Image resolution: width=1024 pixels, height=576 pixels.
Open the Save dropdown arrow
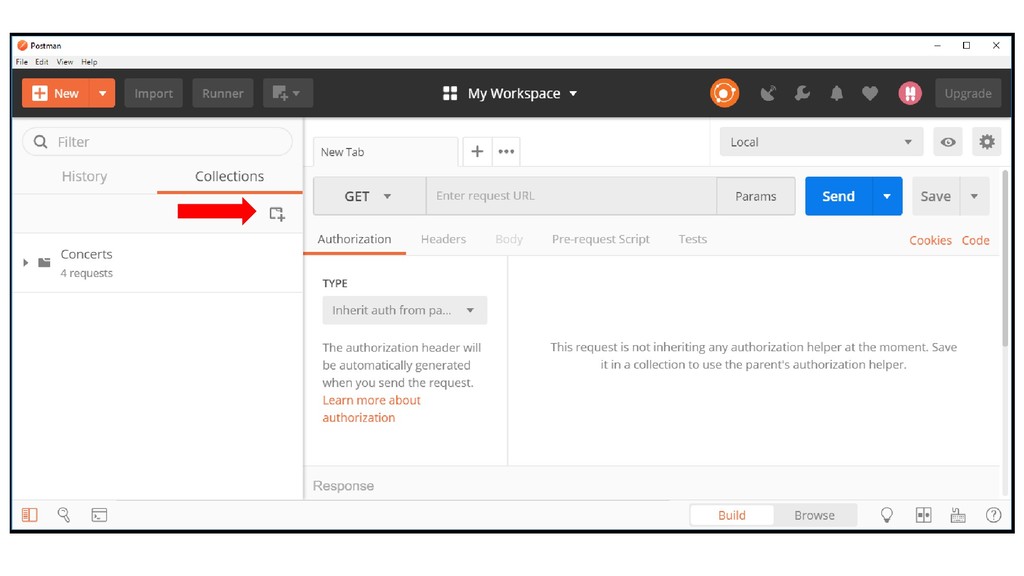point(974,196)
